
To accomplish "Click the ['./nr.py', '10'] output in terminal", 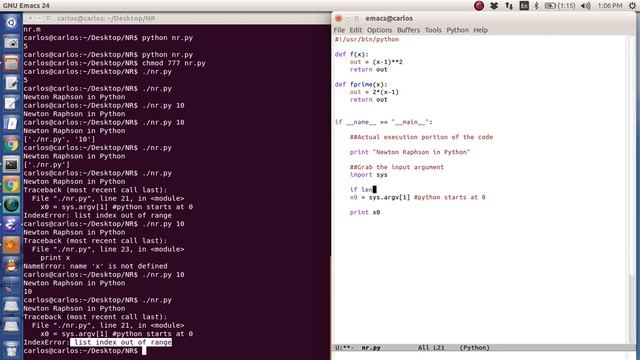I will pyautogui.click(x=59, y=139).
